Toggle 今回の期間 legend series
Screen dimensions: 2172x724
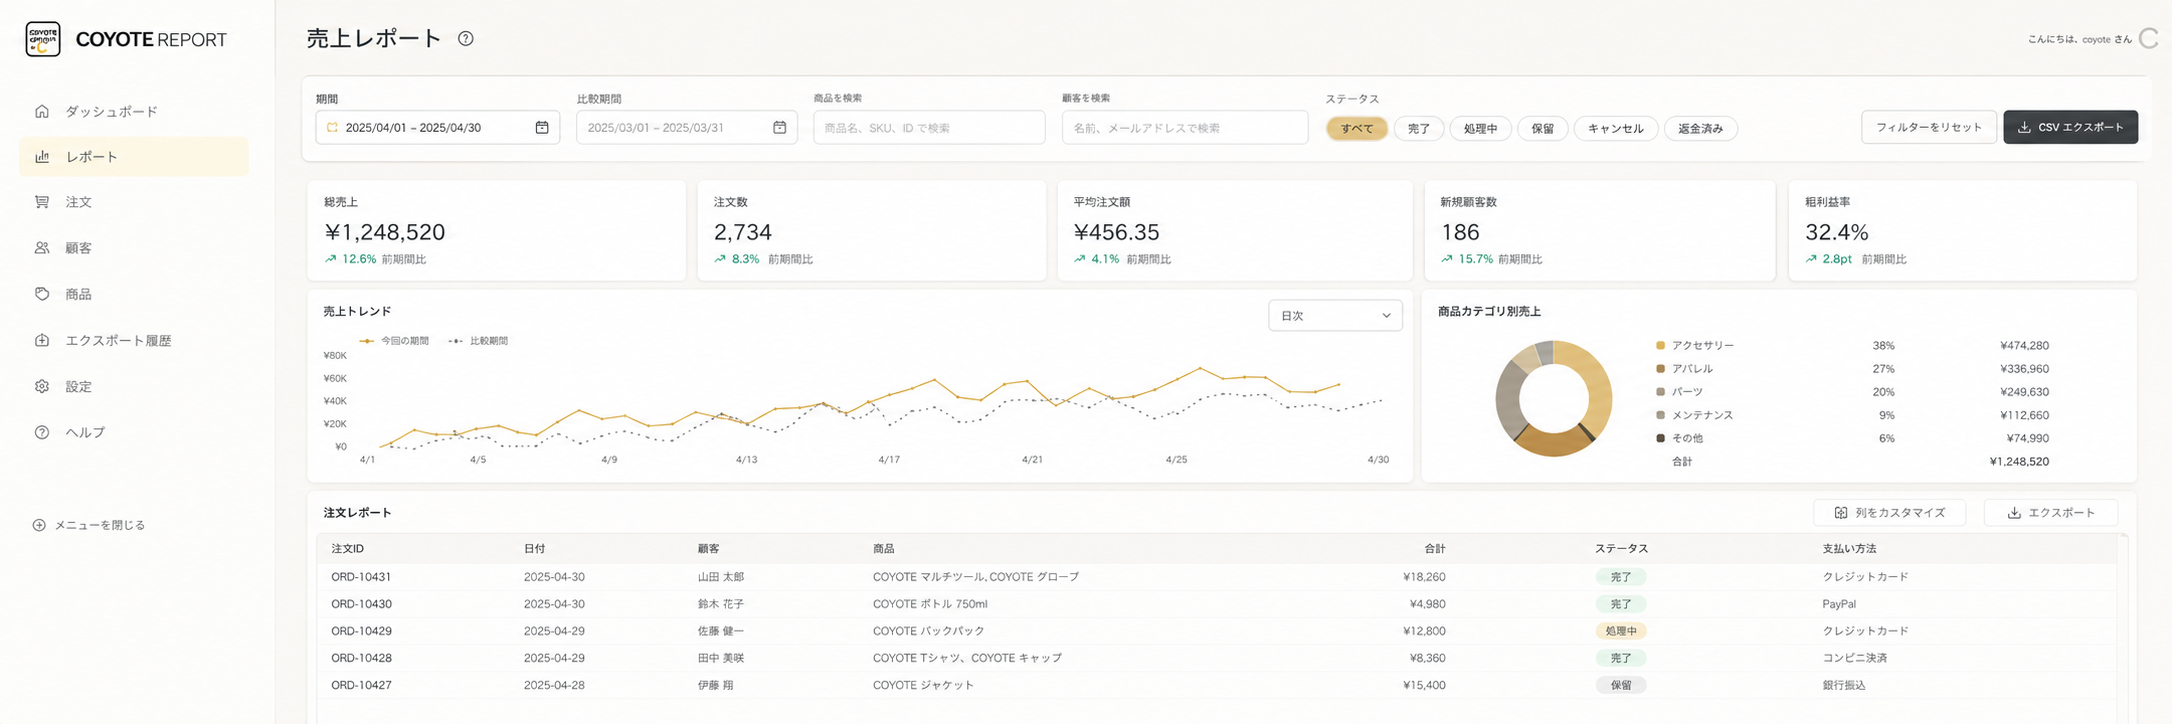(394, 341)
